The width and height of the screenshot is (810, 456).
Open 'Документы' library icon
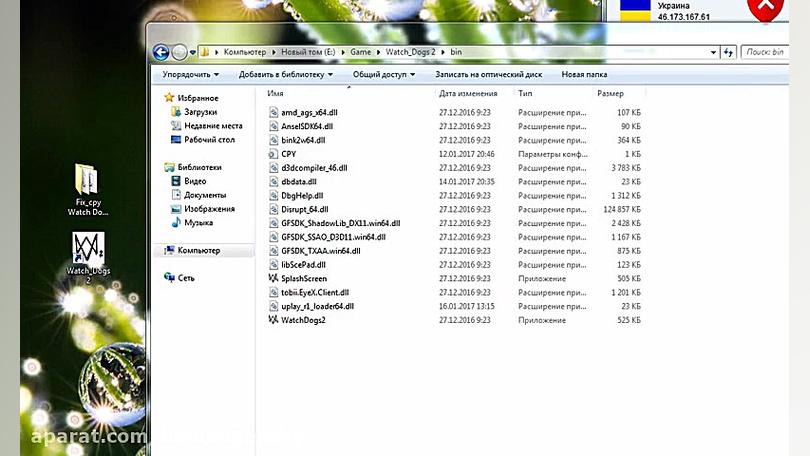tap(176, 195)
